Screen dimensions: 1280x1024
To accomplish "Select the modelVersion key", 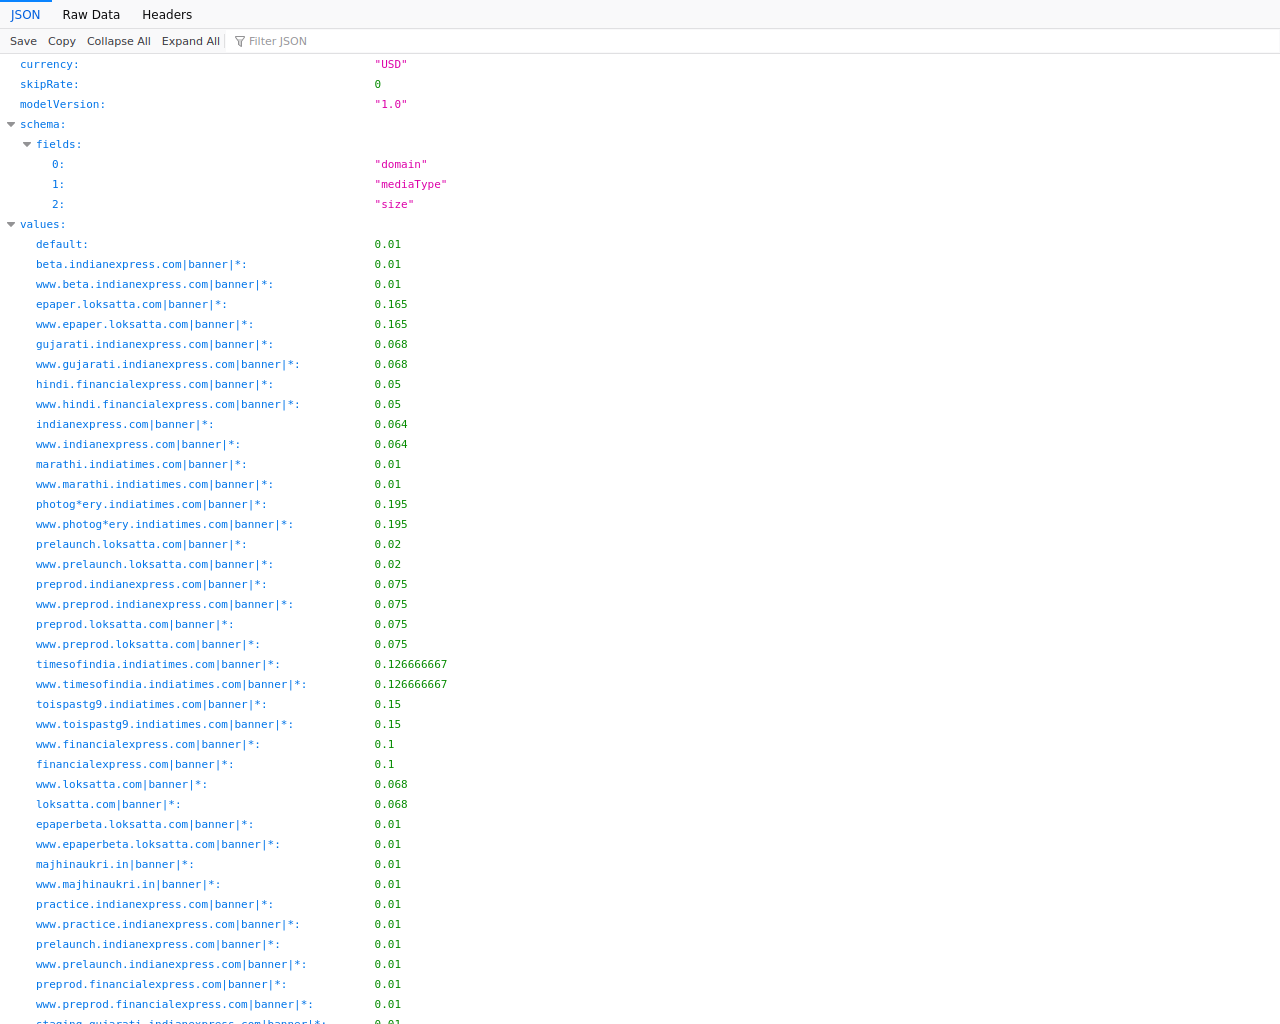I will click(62, 104).
